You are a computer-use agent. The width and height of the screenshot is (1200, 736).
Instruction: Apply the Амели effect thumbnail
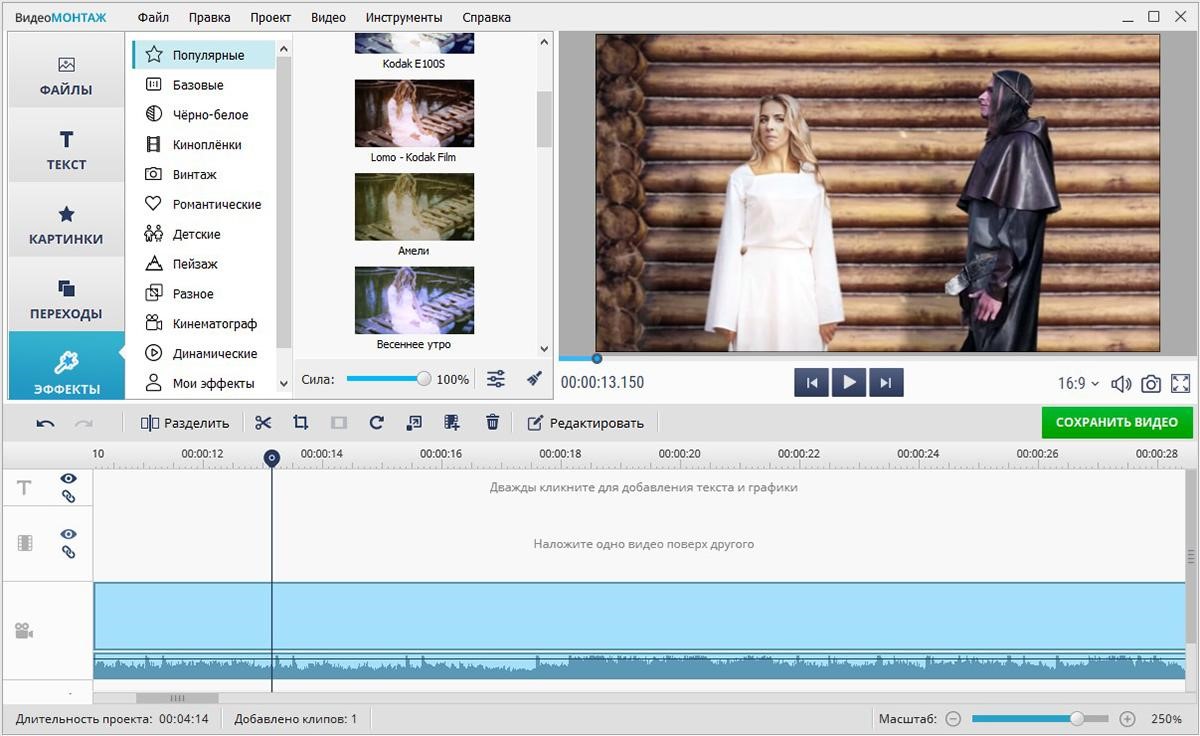(414, 207)
